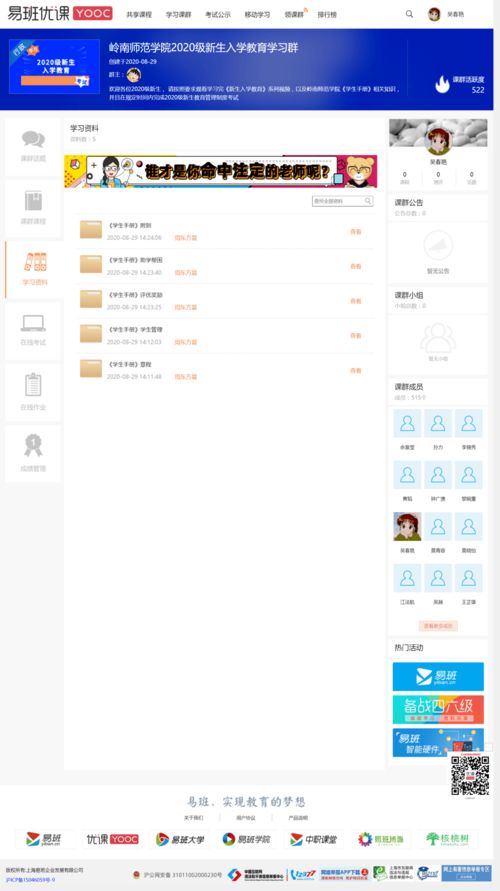500x891 pixels.
Task: Click folder icon for 《学生手册》章程
Action: coord(91,368)
